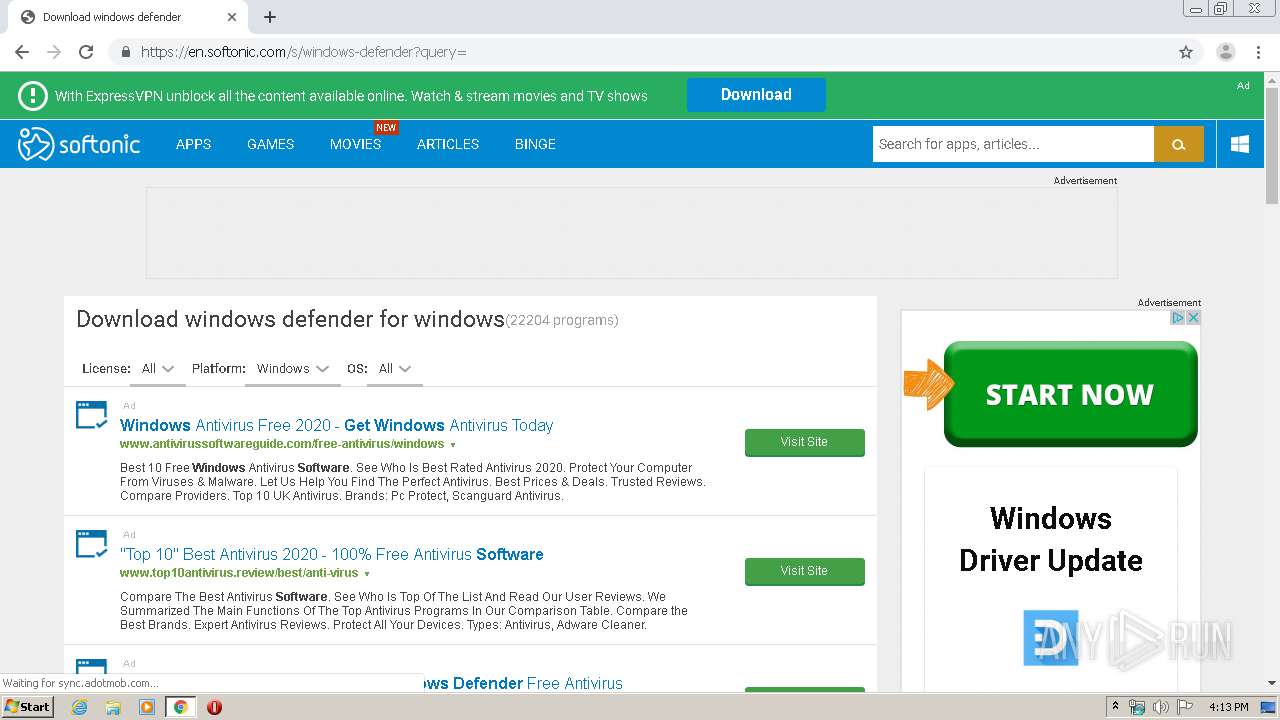Screen dimensions: 1280x720
Task: Click the volume icon in system tray
Action: pyautogui.click(x=1161, y=707)
